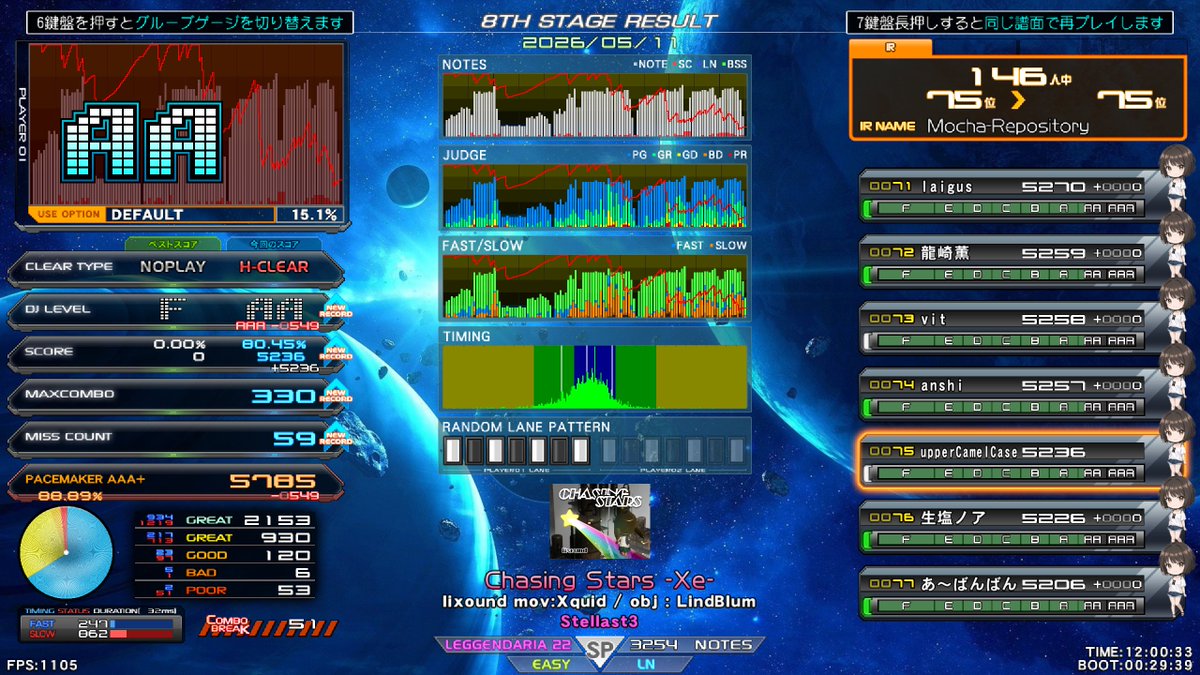This screenshot has height=675, width=1200.
Task: Click the NEW RECORD badge beside DJ LEVEL
Action: click(336, 311)
